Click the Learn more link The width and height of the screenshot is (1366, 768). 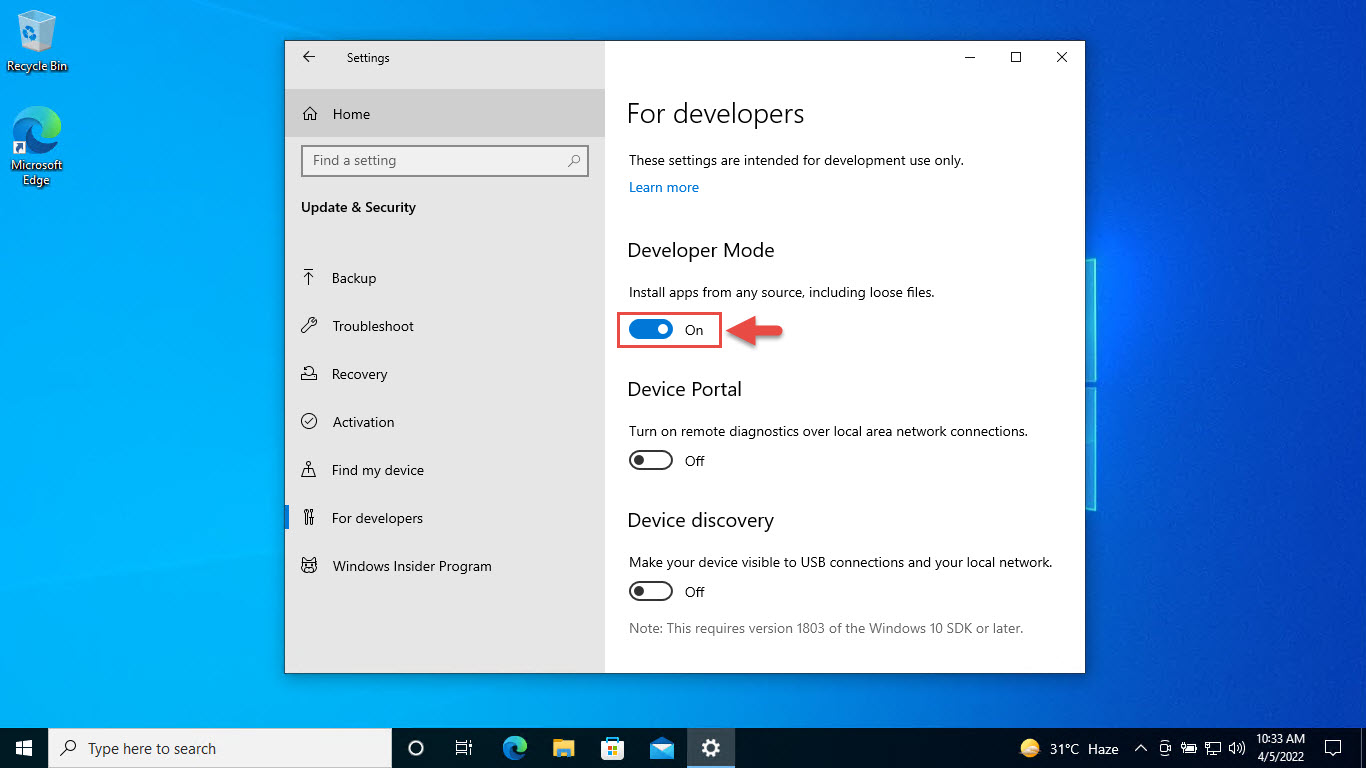[x=664, y=187]
